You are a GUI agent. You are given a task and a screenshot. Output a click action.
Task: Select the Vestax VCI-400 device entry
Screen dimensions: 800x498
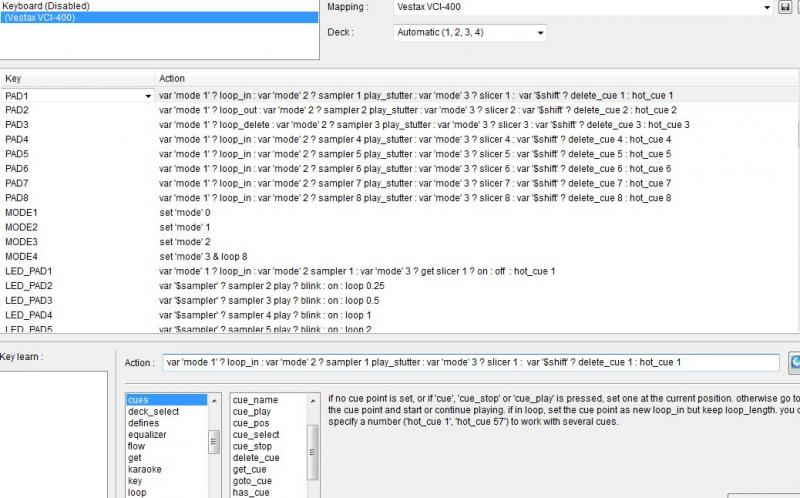(x=43, y=18)
